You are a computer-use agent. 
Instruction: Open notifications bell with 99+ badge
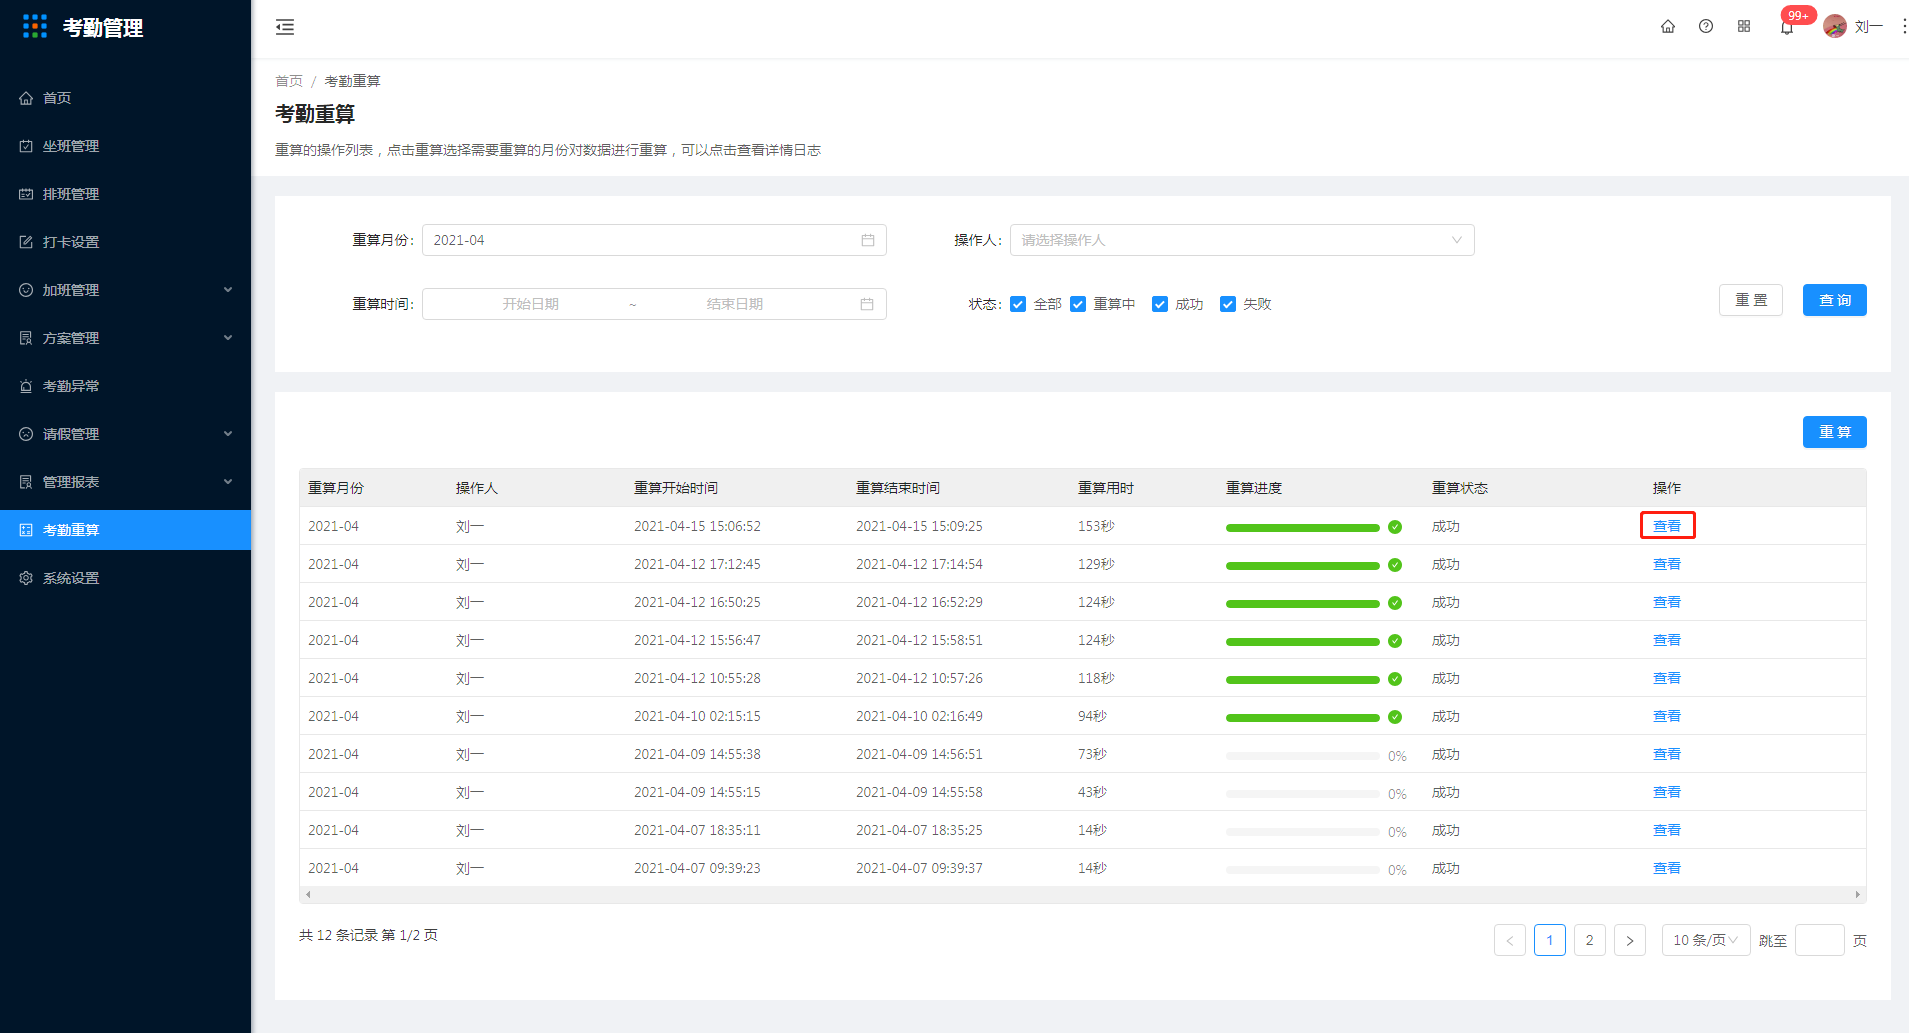tap(1787, 27)
